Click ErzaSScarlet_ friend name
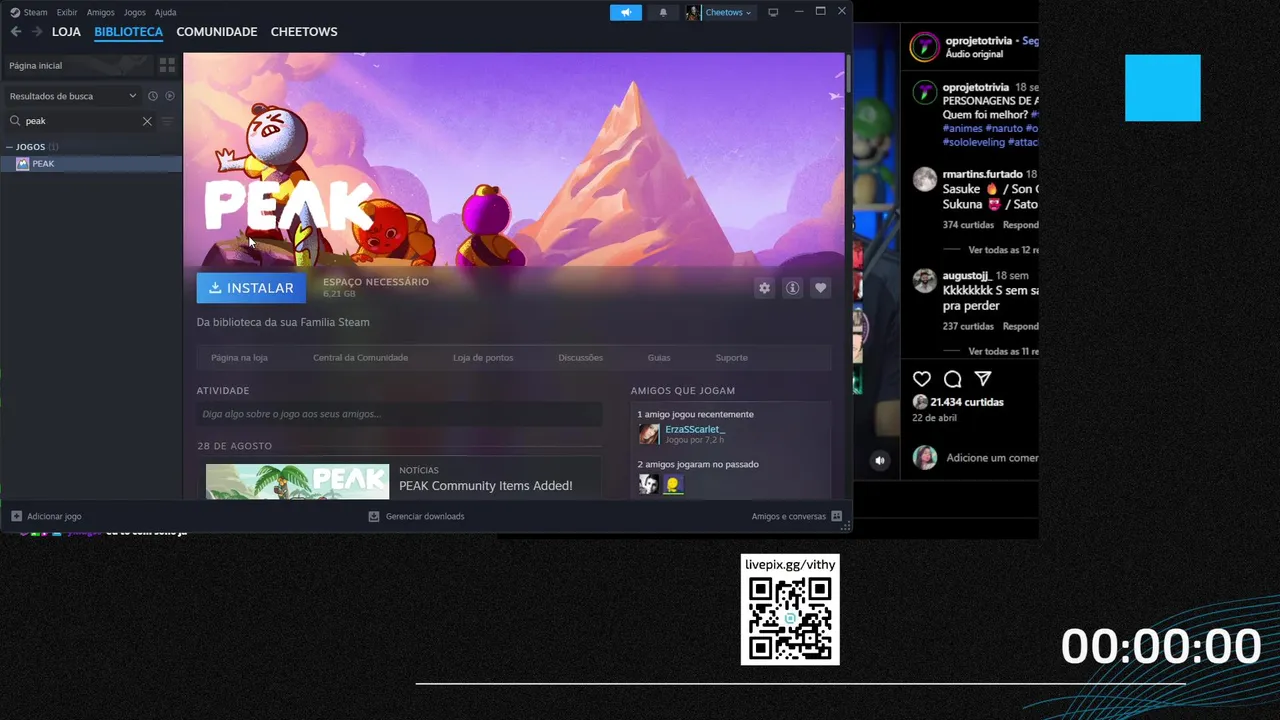1280x720 pixels. point(695,429)
